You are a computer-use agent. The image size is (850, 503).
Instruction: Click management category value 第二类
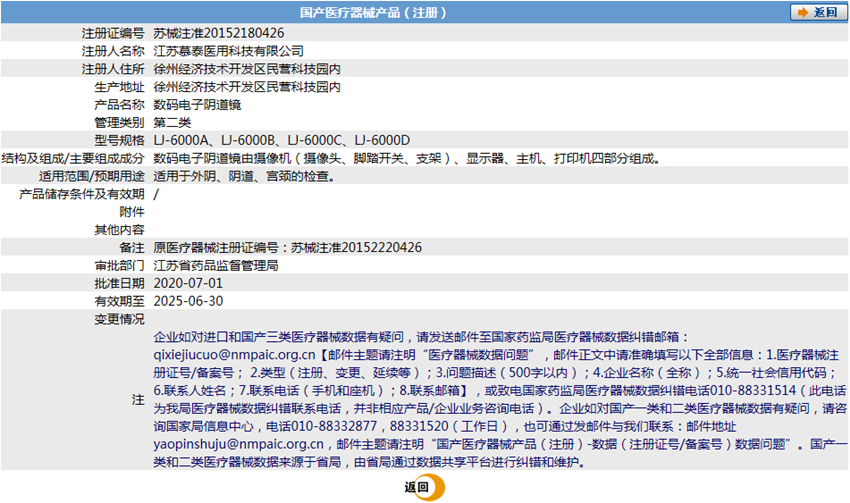pyautogui.click(x=172, y=122)
